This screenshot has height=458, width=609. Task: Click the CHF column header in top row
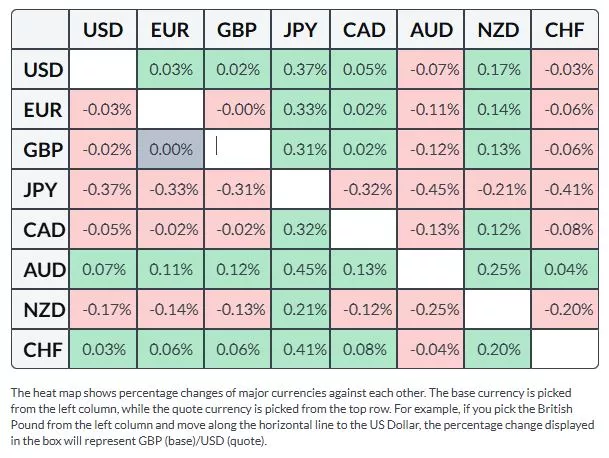[x=565, y=30]
